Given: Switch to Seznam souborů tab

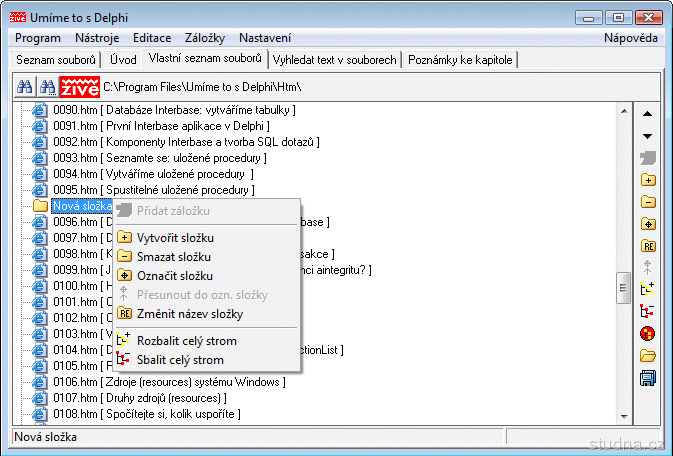Looking at the screenshot, I should pyautogui.click(x=56, y=60).
